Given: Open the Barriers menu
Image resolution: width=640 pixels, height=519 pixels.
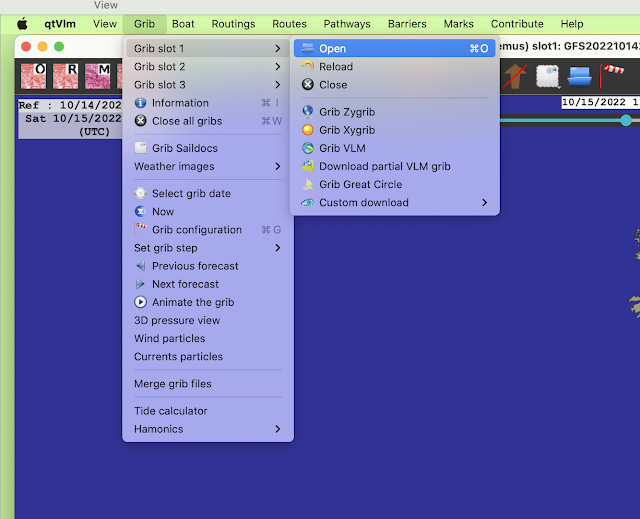Looking at the screenshot, I should coord(407,24).
